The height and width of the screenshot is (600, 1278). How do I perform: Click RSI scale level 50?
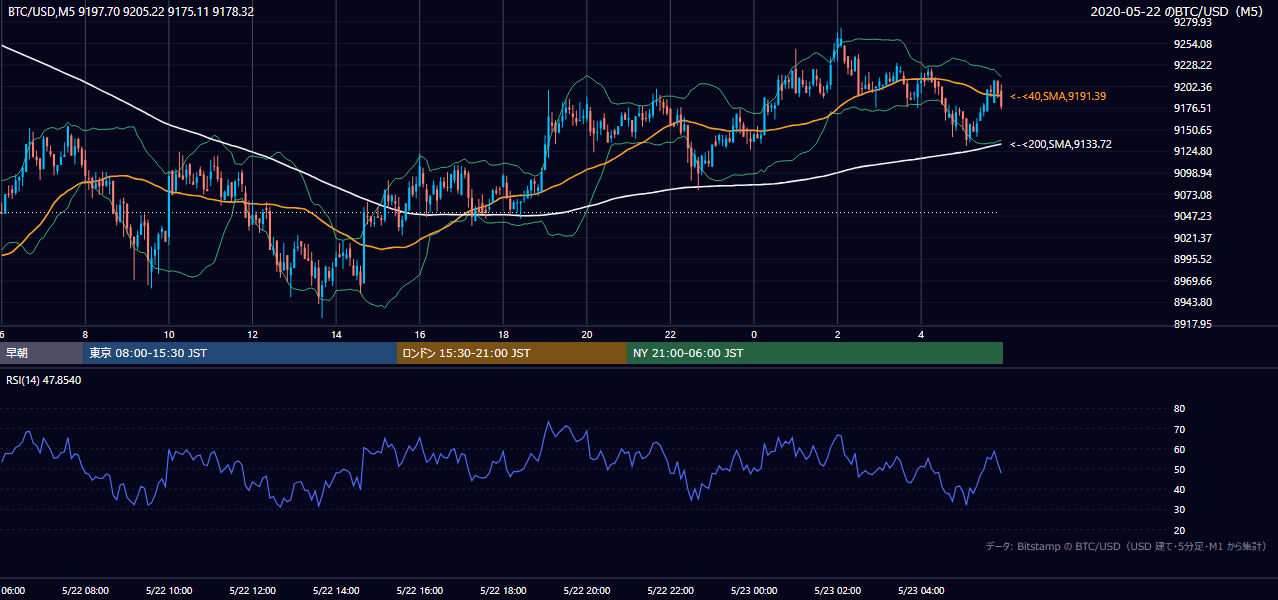coord(1179,469)
